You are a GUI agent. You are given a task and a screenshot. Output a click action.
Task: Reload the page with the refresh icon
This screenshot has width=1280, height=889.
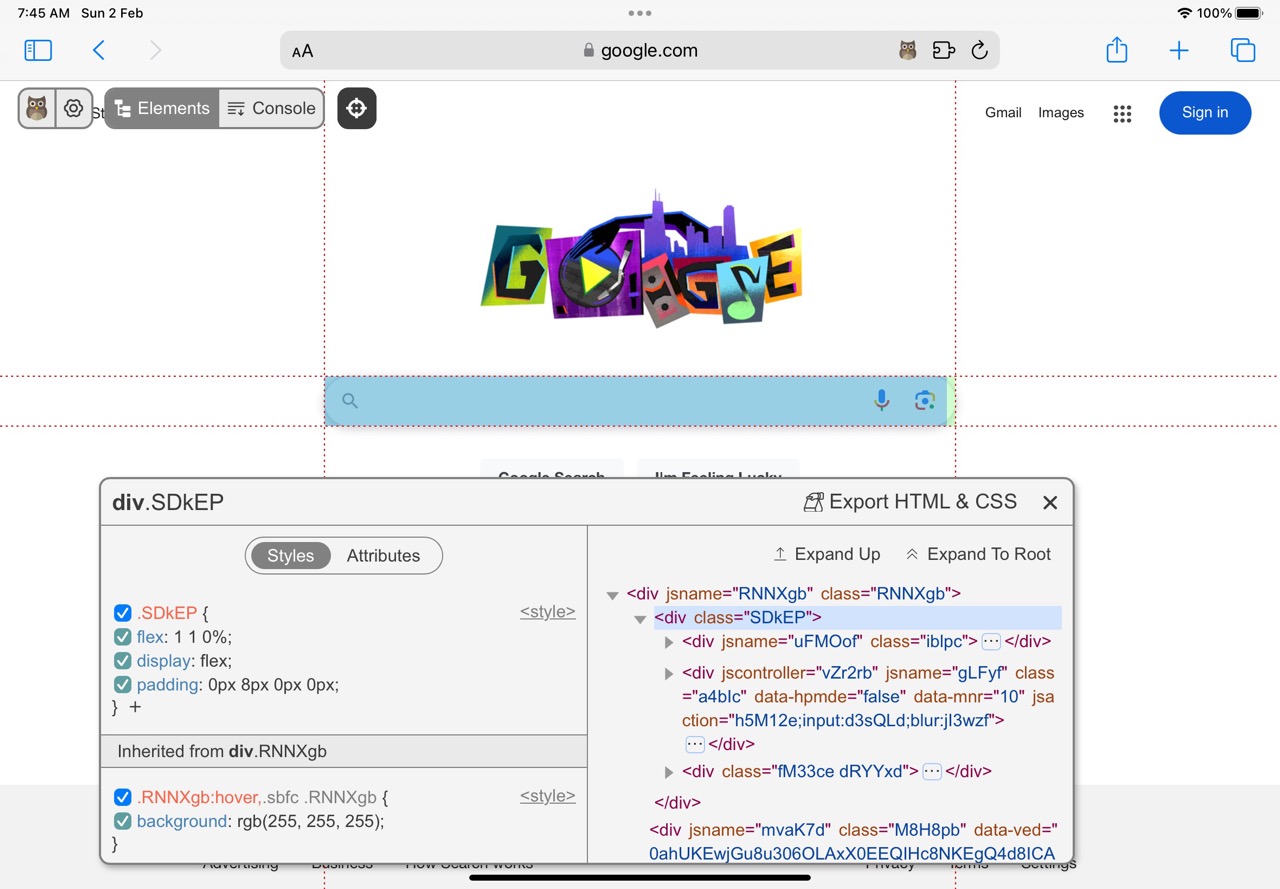(979, 50)
